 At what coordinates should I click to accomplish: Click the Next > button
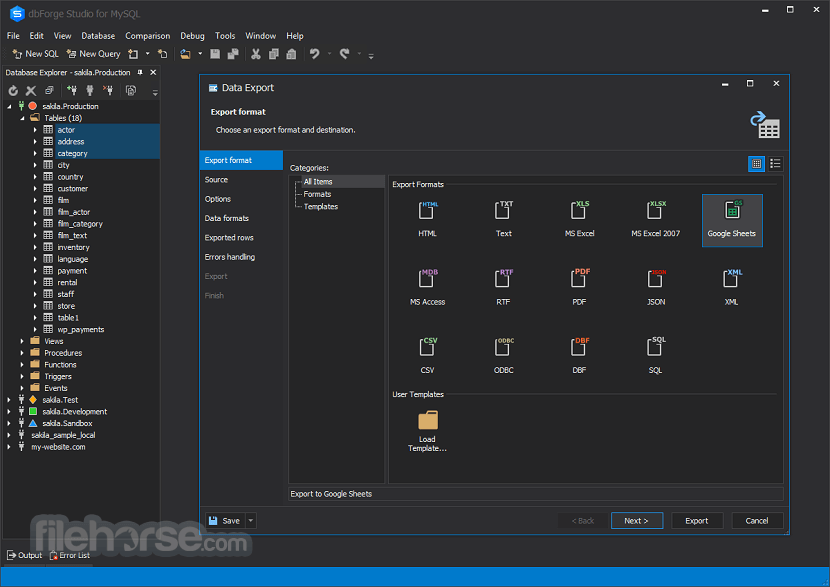637,521
